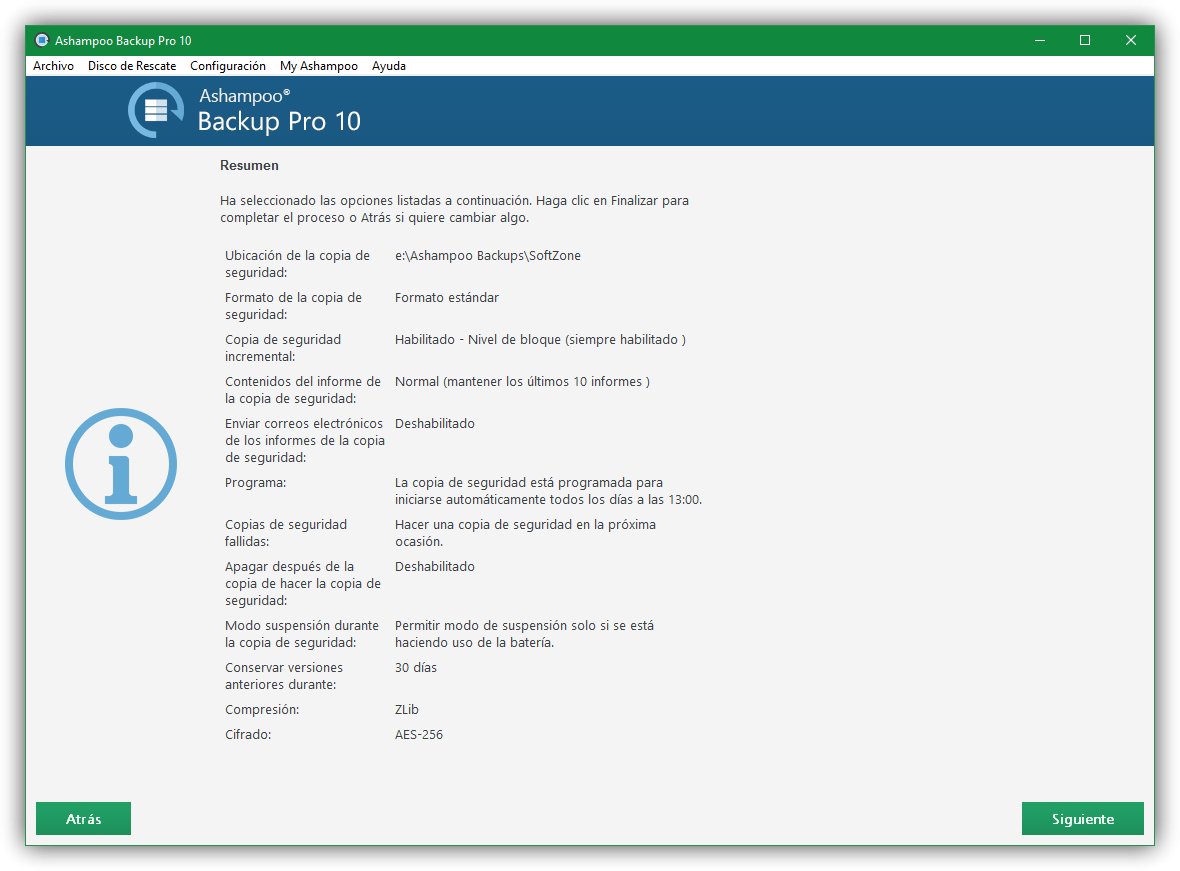Viewport: 1180px width, 871px height.
Task: Click 'Normal (mantener los últimos 10 informes)' text
Action: point(522,382)
